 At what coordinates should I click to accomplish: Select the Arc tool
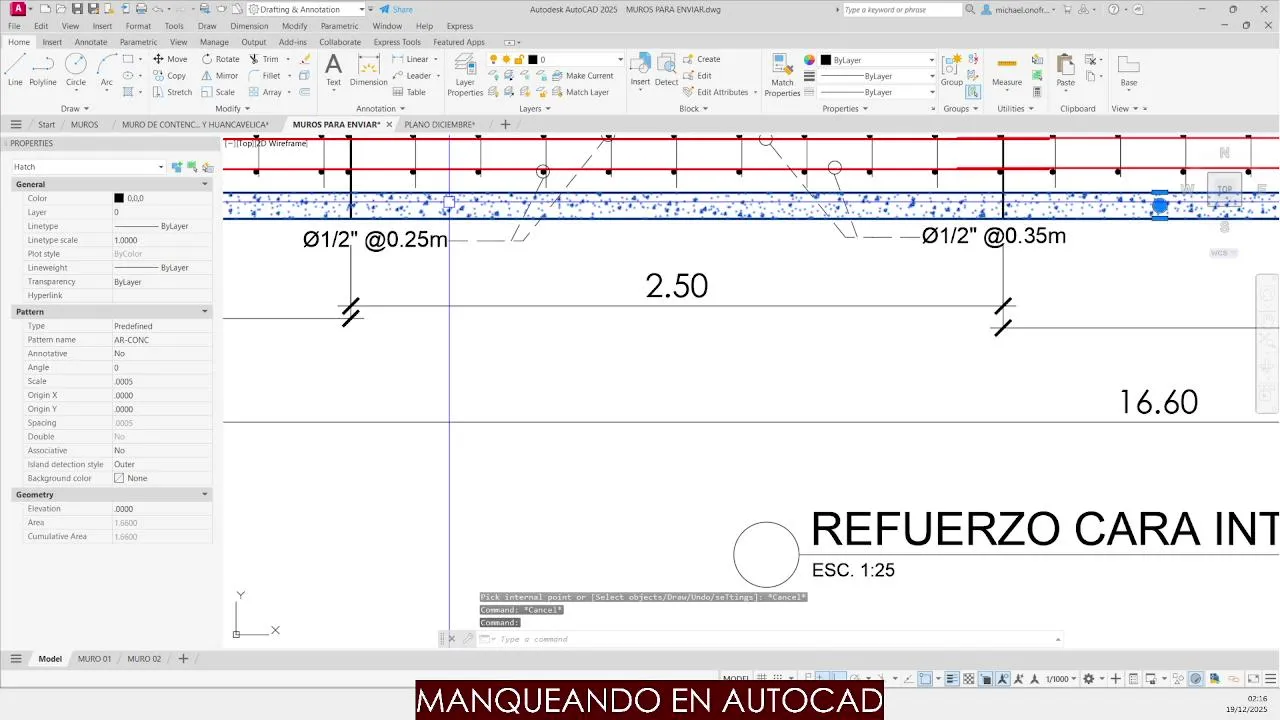coord(107,69)
